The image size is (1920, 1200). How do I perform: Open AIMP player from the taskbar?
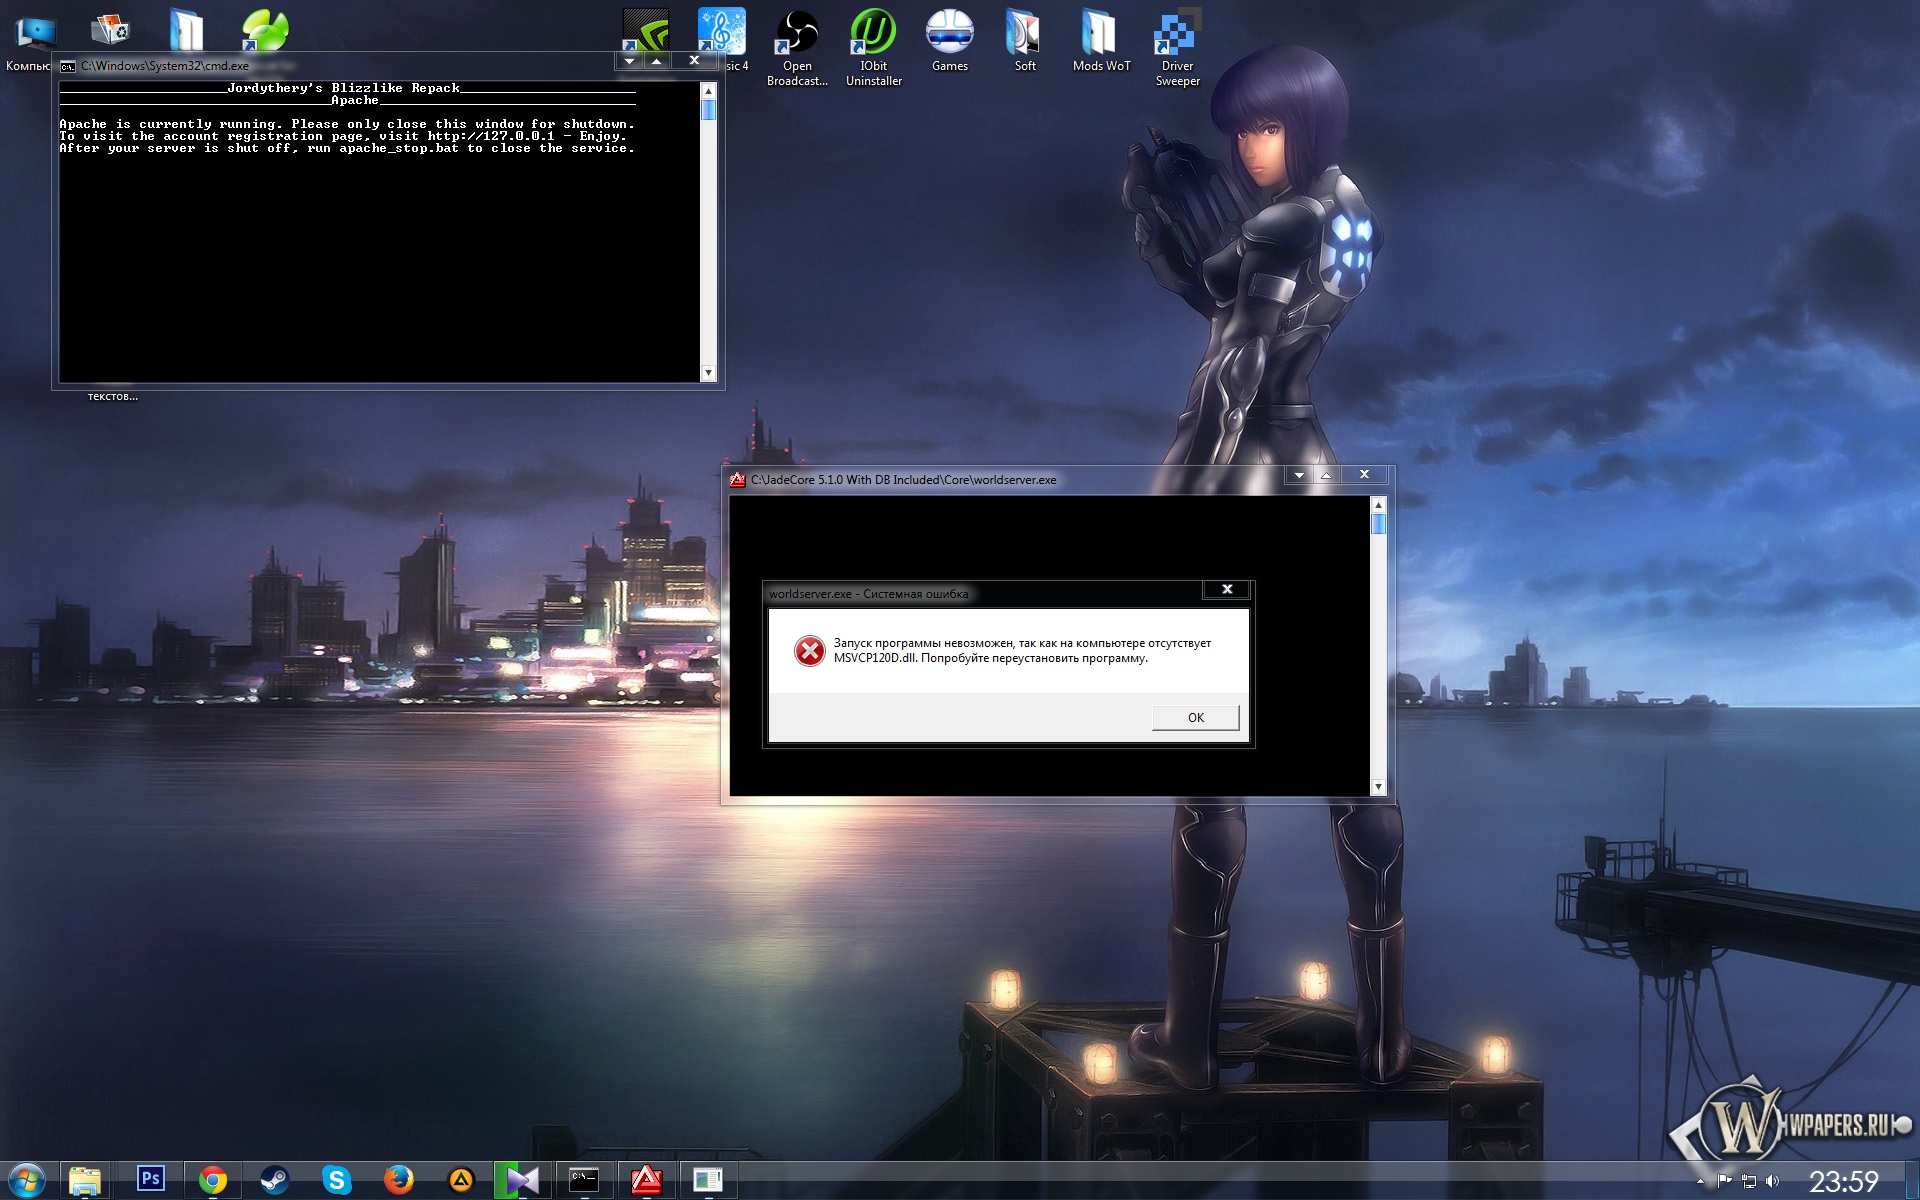pos(460,1180)
